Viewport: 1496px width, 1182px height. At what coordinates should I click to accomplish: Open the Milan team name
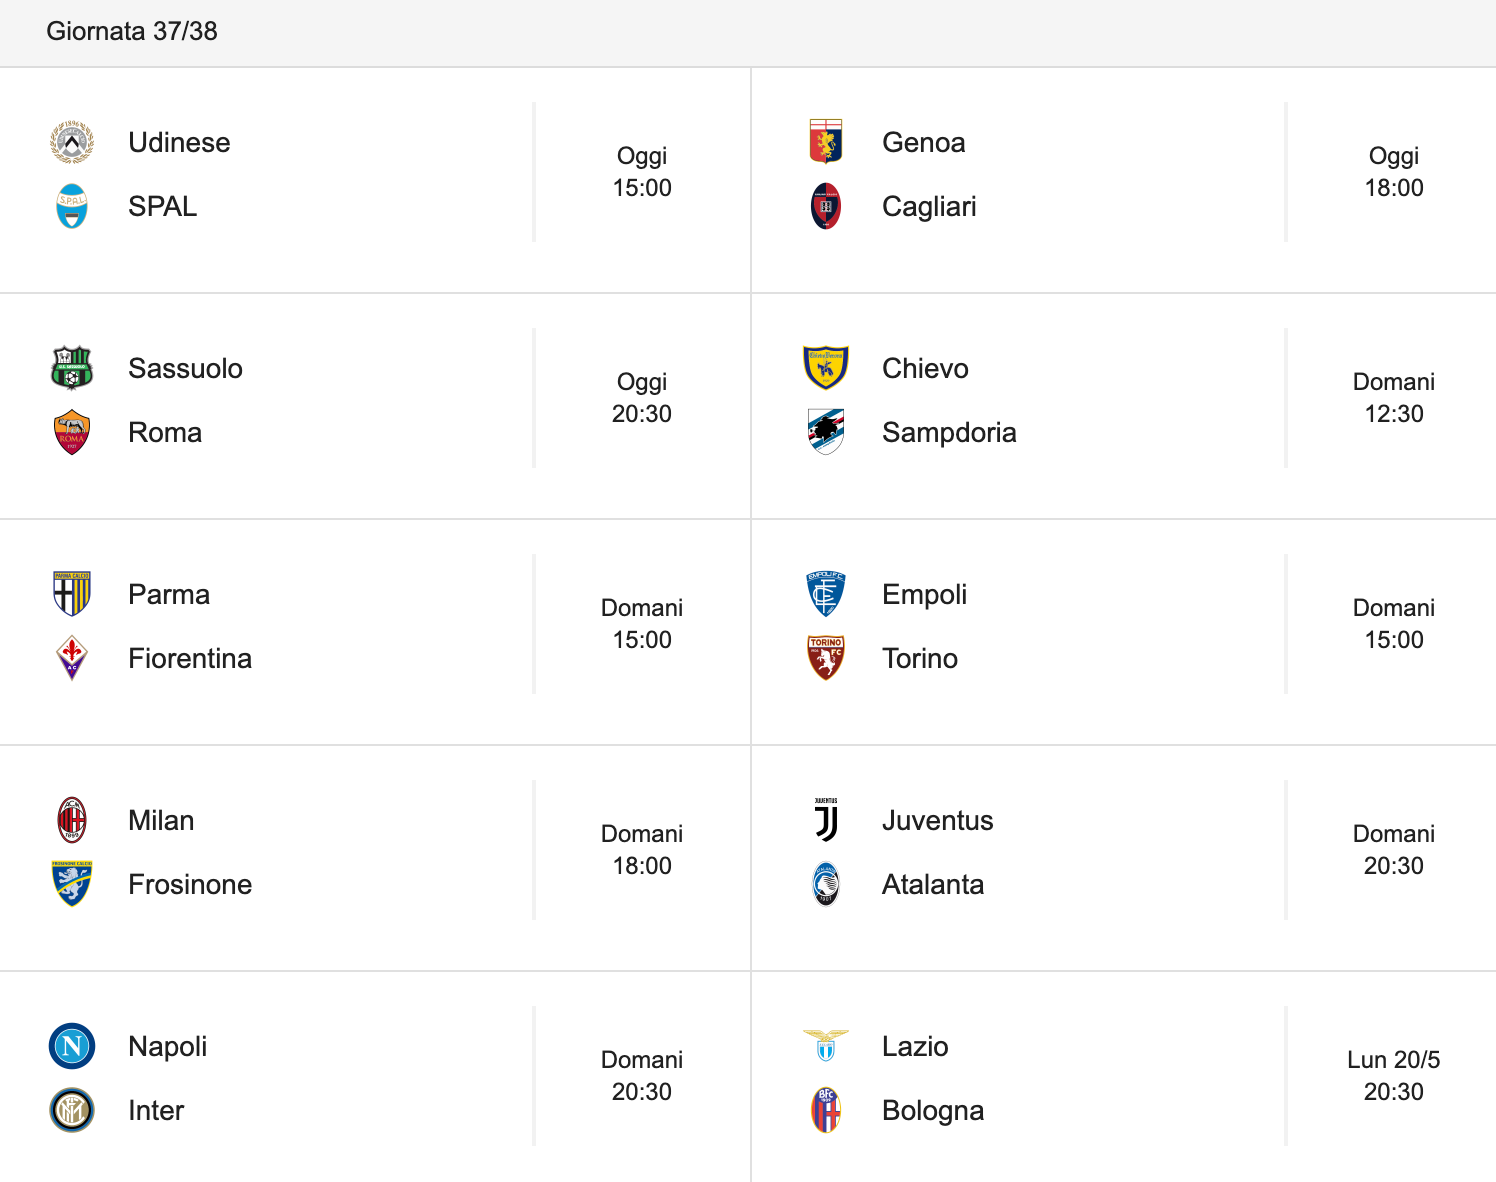click(161, 820)
